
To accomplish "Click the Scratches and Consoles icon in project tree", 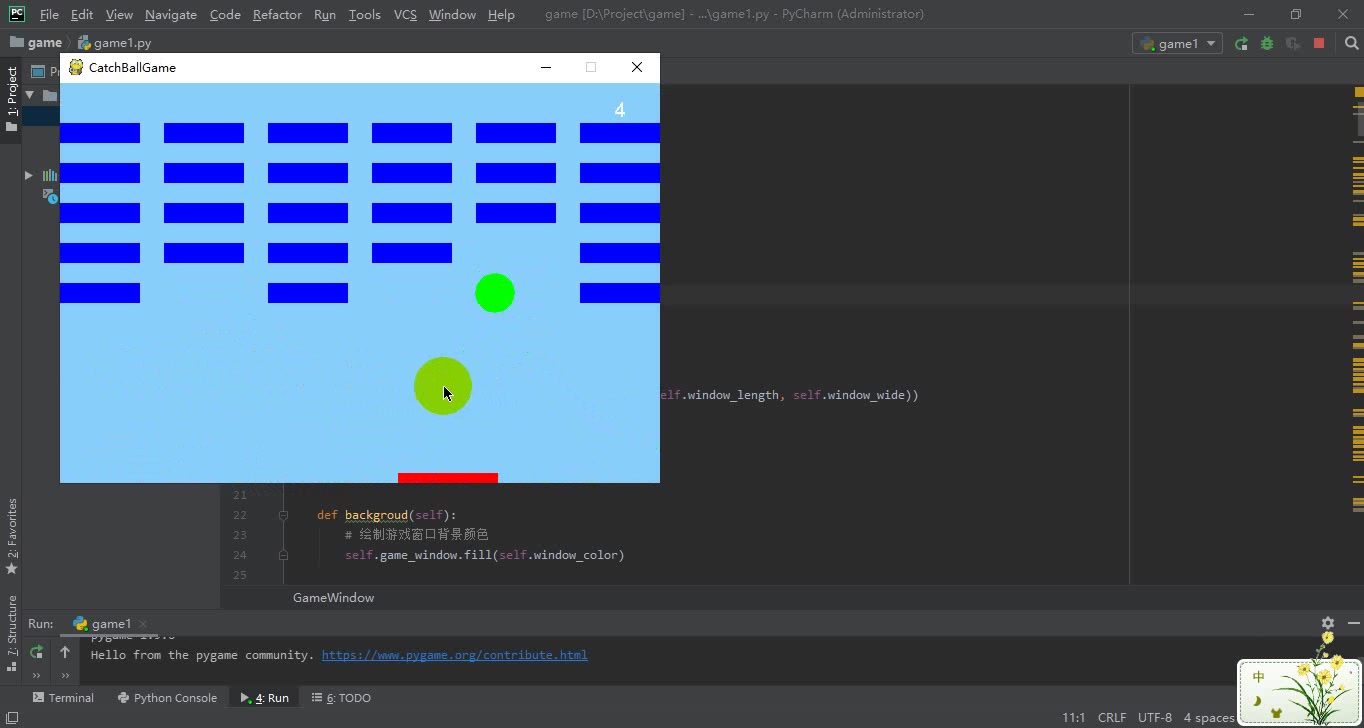I will pyautogui.click(x=50, y=196).
